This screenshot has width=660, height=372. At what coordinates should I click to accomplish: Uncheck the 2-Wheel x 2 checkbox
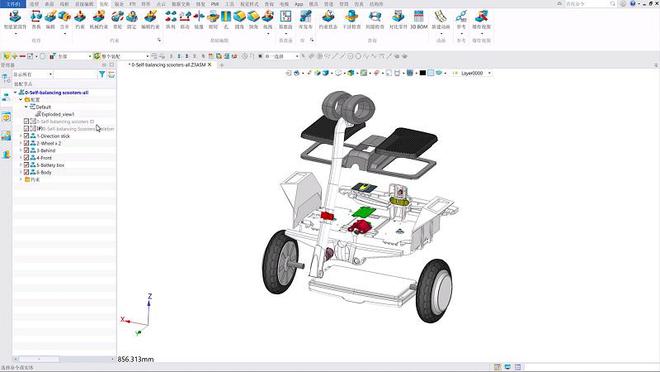point(27,143)
